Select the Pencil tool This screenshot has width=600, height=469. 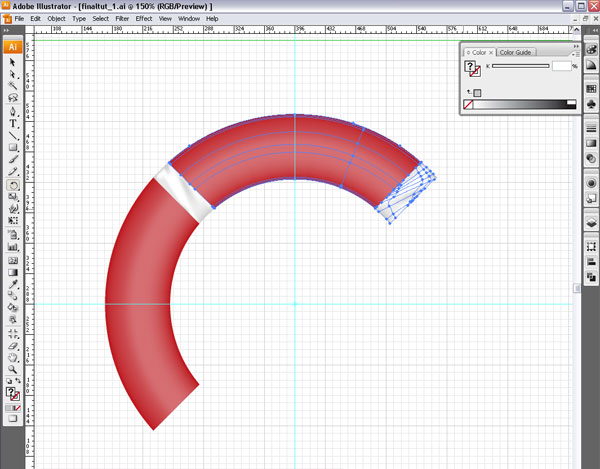pos(13,171)
